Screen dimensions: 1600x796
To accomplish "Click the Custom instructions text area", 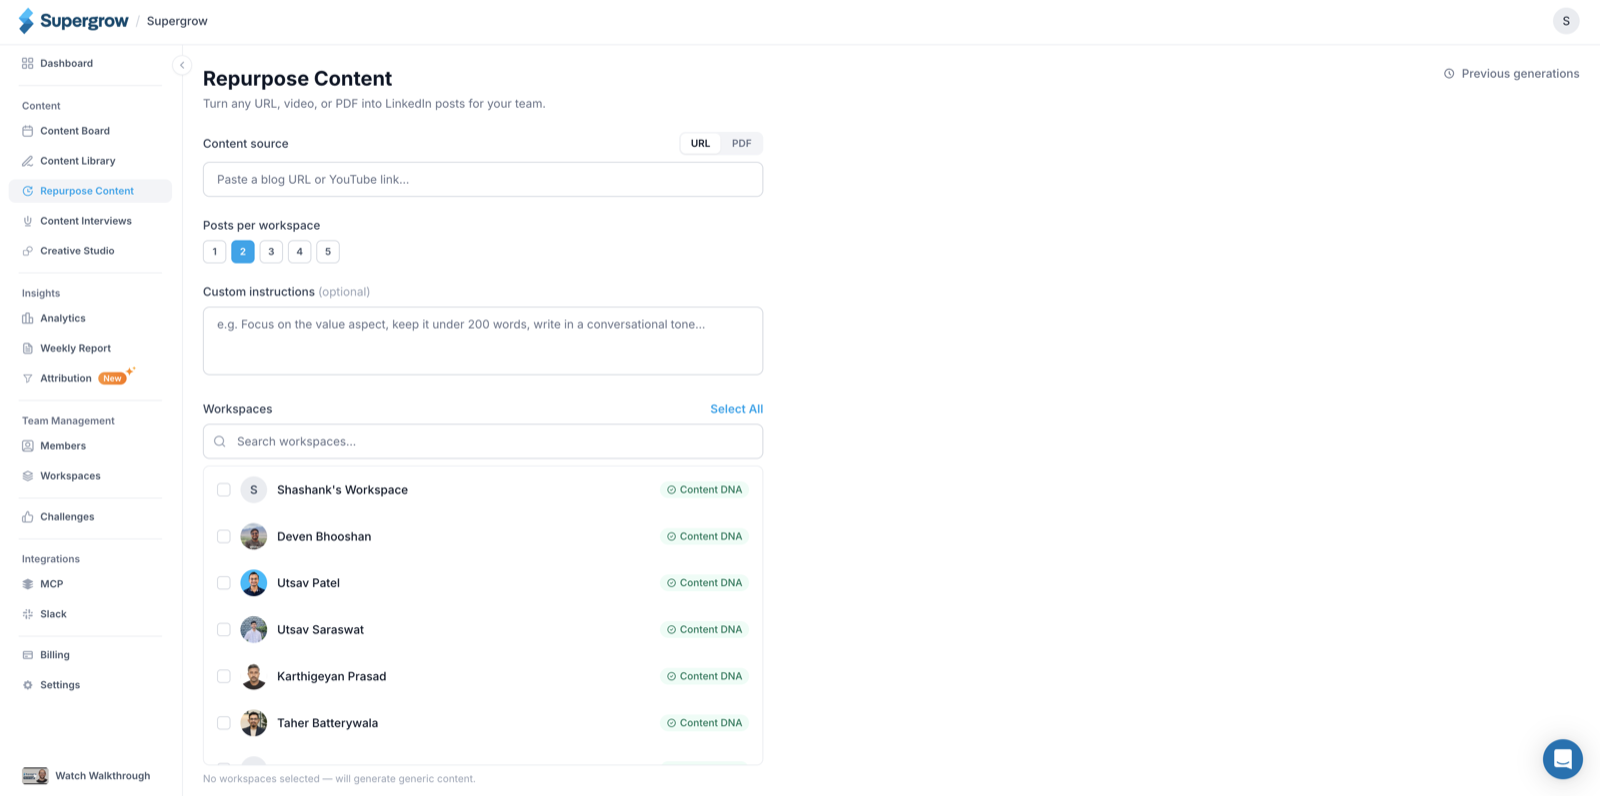I will [483, 341].
